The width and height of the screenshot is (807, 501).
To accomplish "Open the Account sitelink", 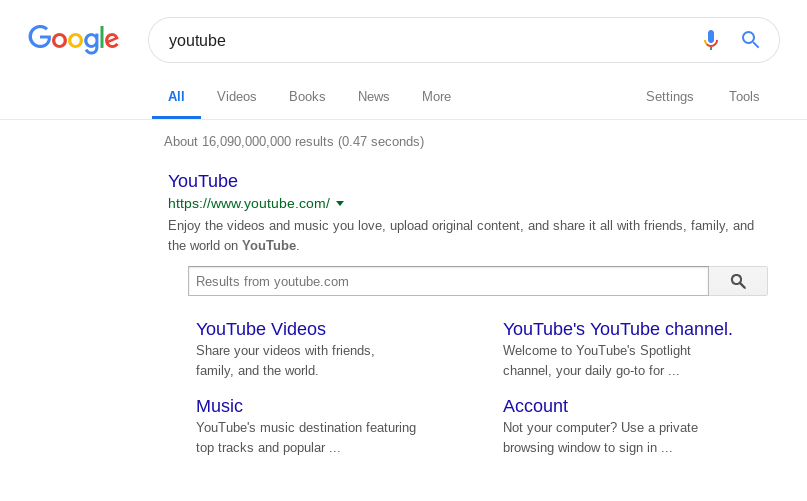I will 535,406.
